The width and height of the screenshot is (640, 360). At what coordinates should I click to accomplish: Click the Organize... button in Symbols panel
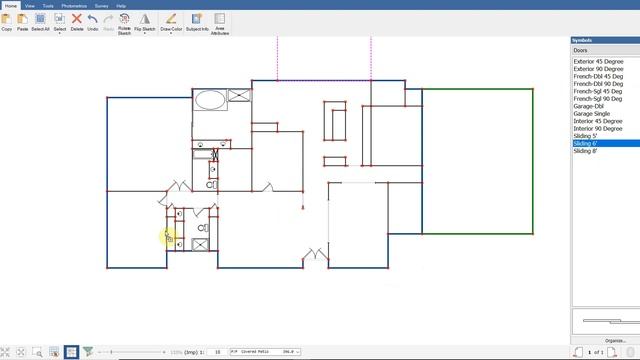(615, 340)
